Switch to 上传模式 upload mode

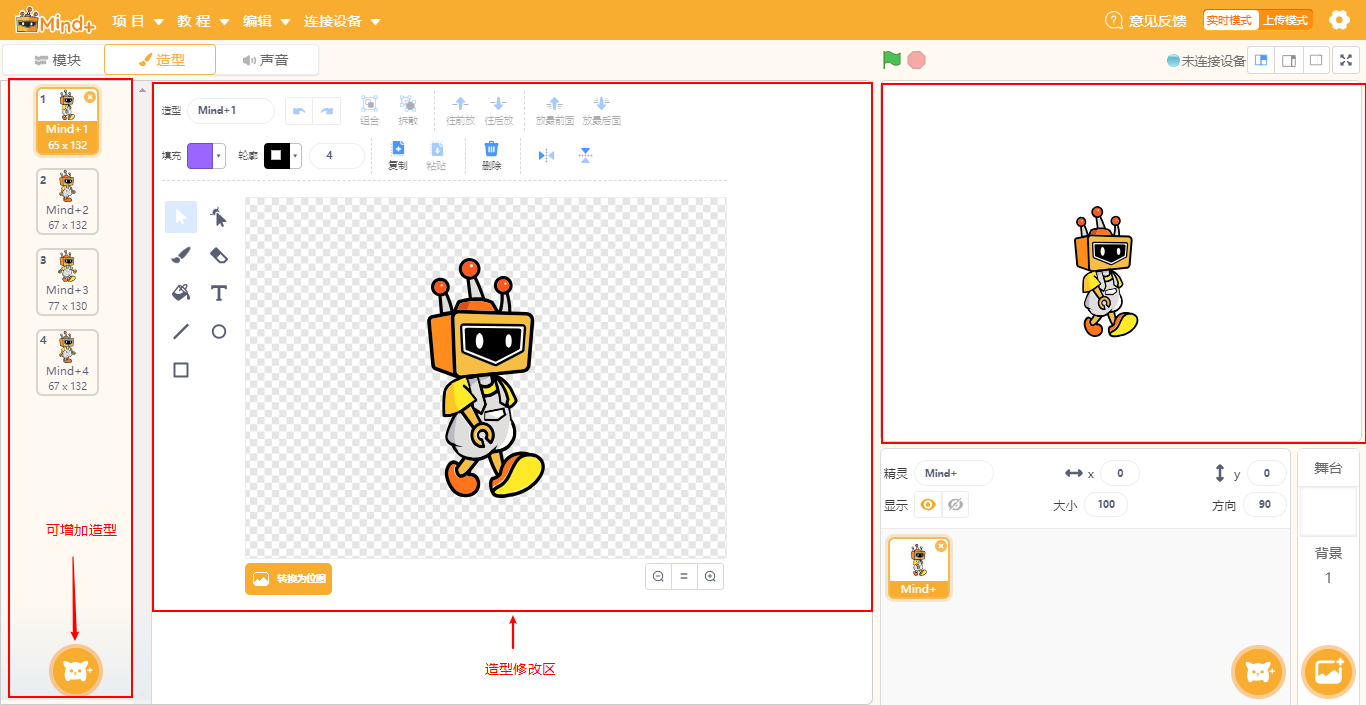click(1285, 20)
